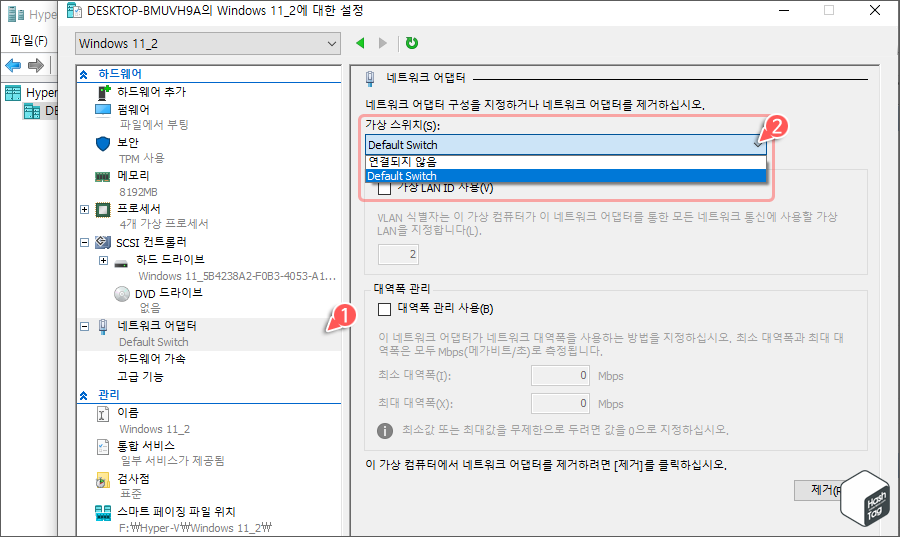Image resolution: width=900 pixels, height=537 pixels.
Task: Click the info icon beside bandwidth note
Action: tap(385, 430)
